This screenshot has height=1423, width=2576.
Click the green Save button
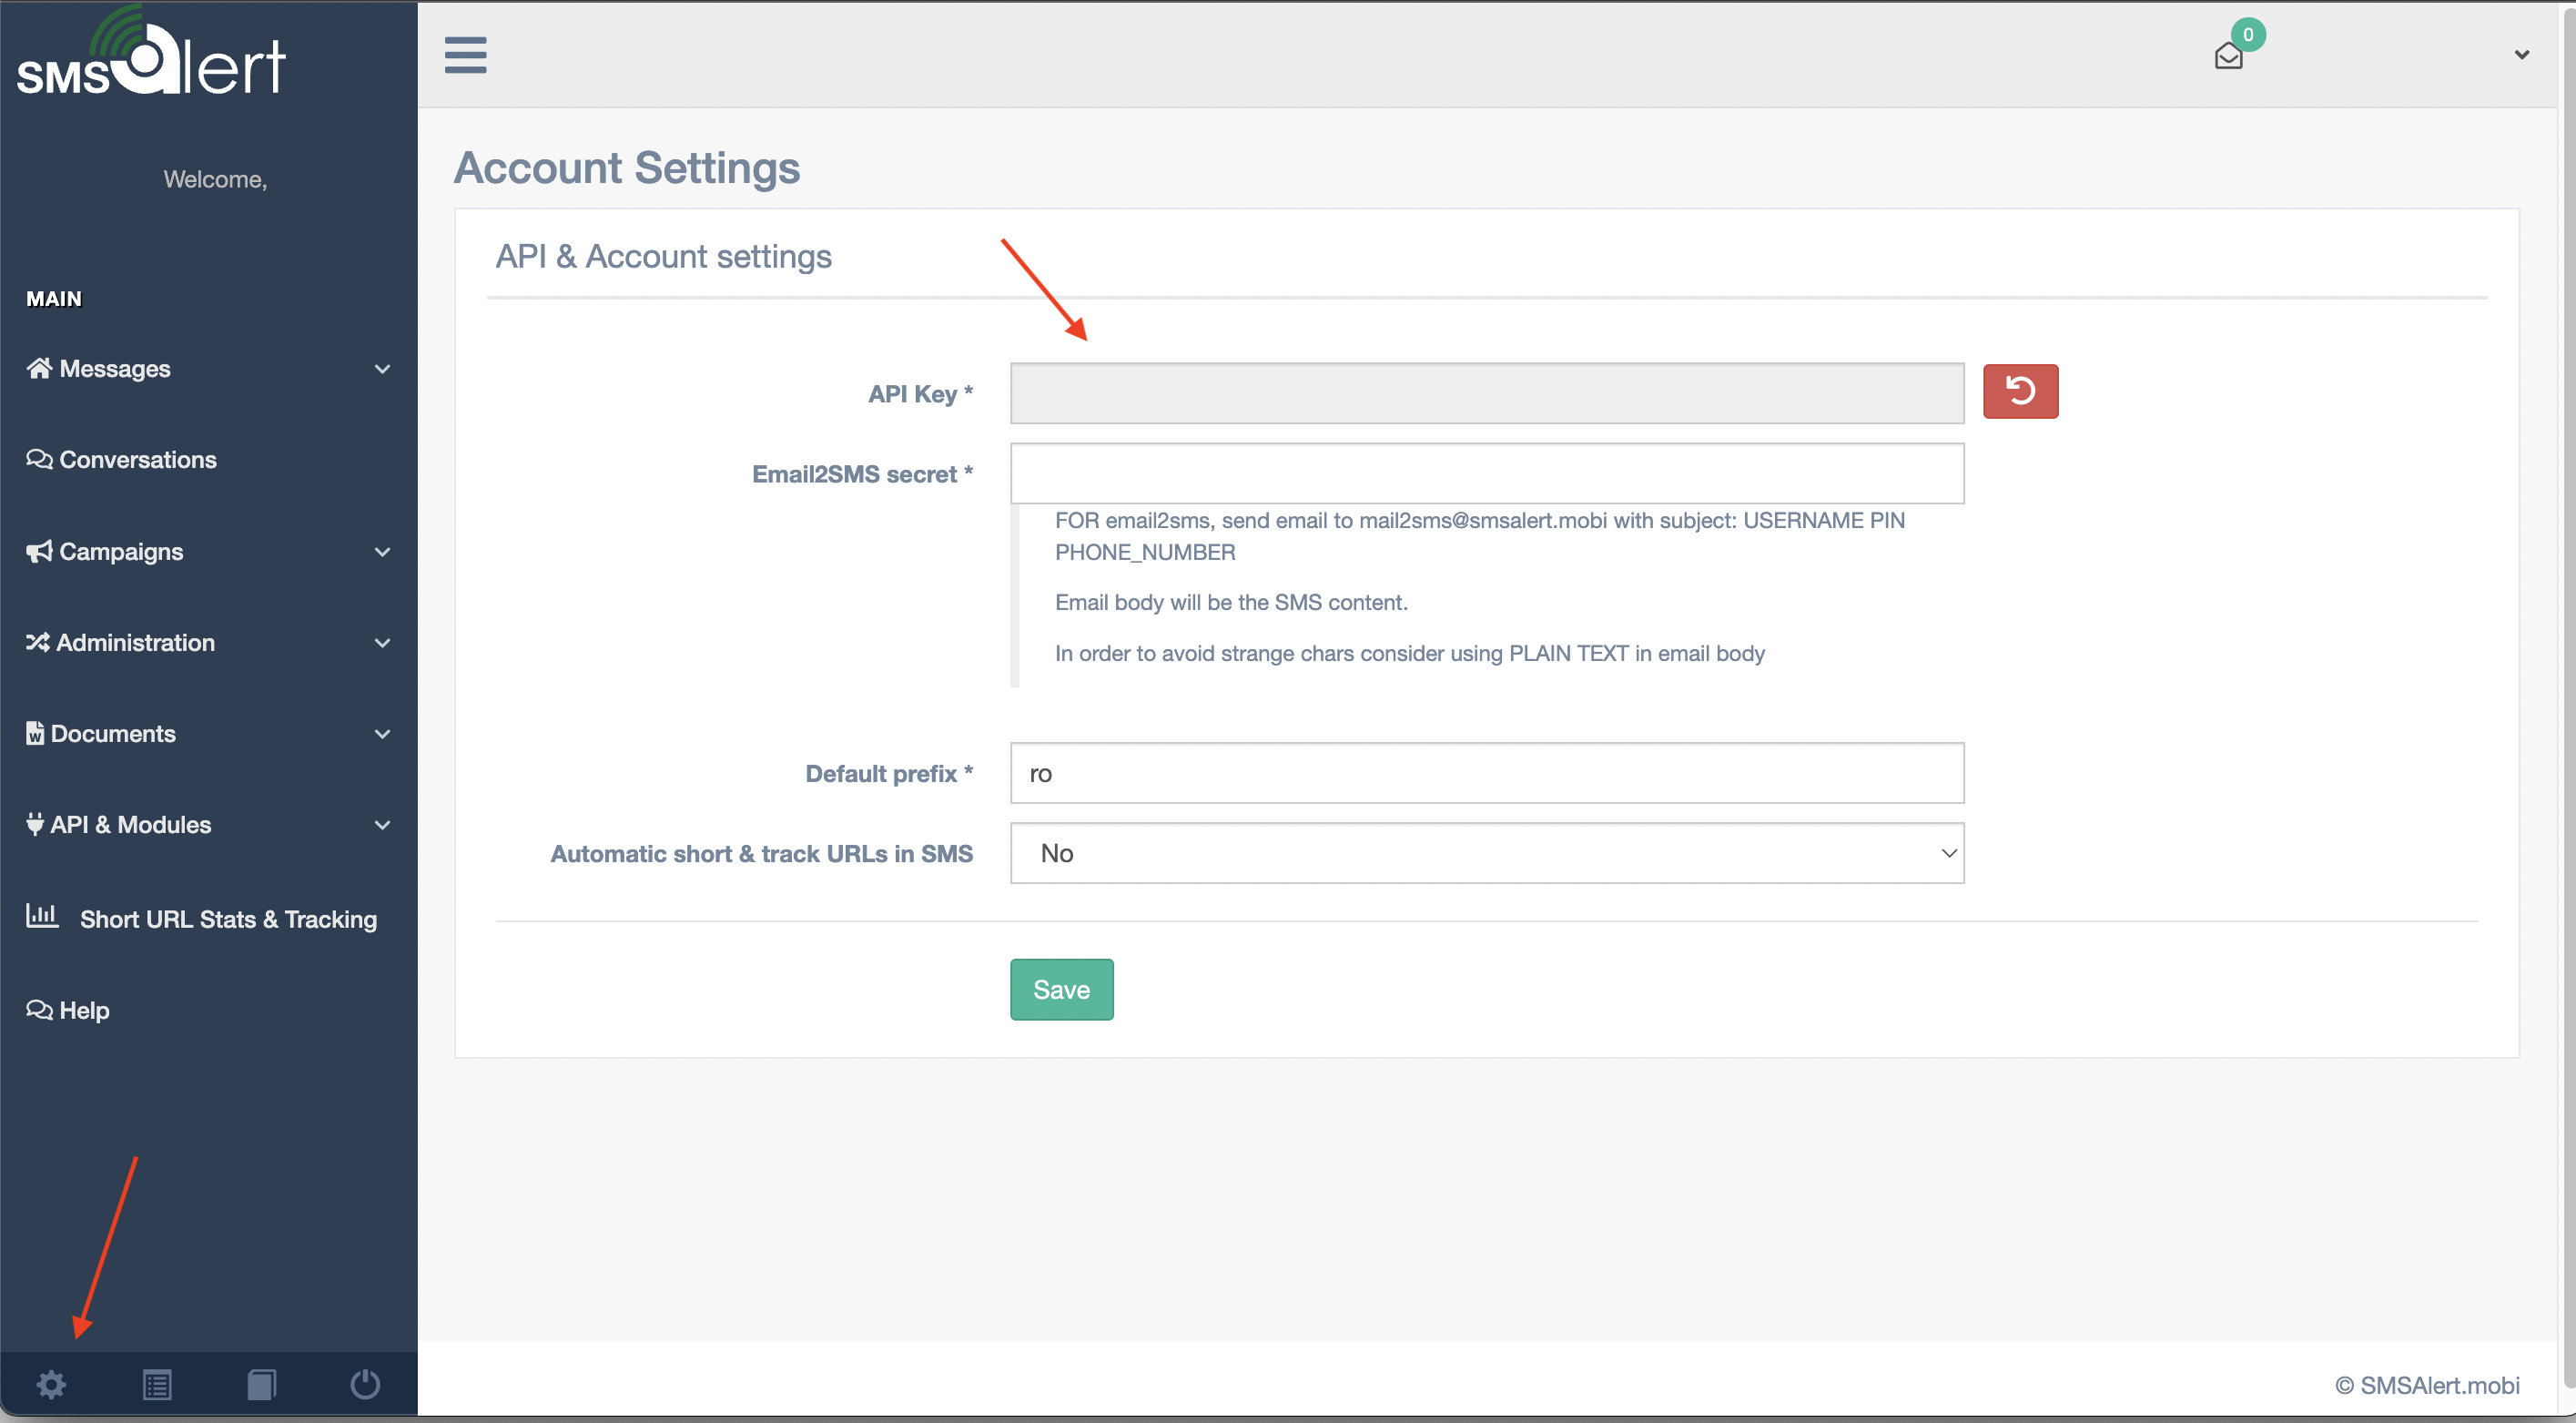pos(1061,989)
